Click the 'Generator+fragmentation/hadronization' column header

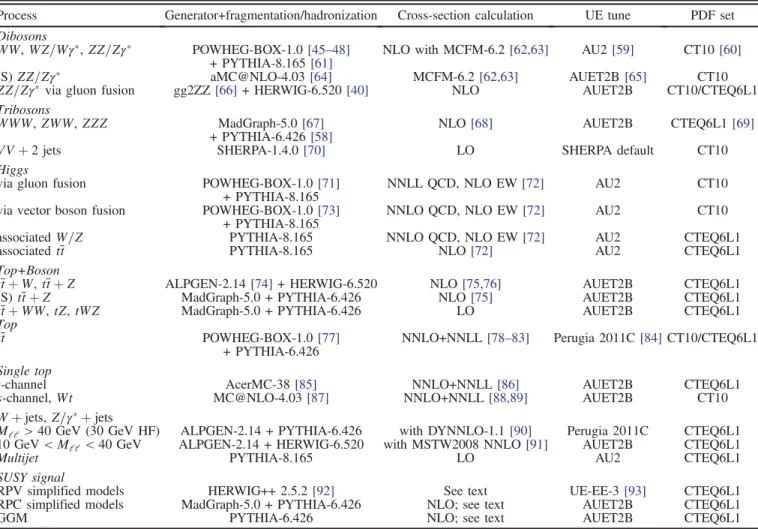tap(271, 15)
